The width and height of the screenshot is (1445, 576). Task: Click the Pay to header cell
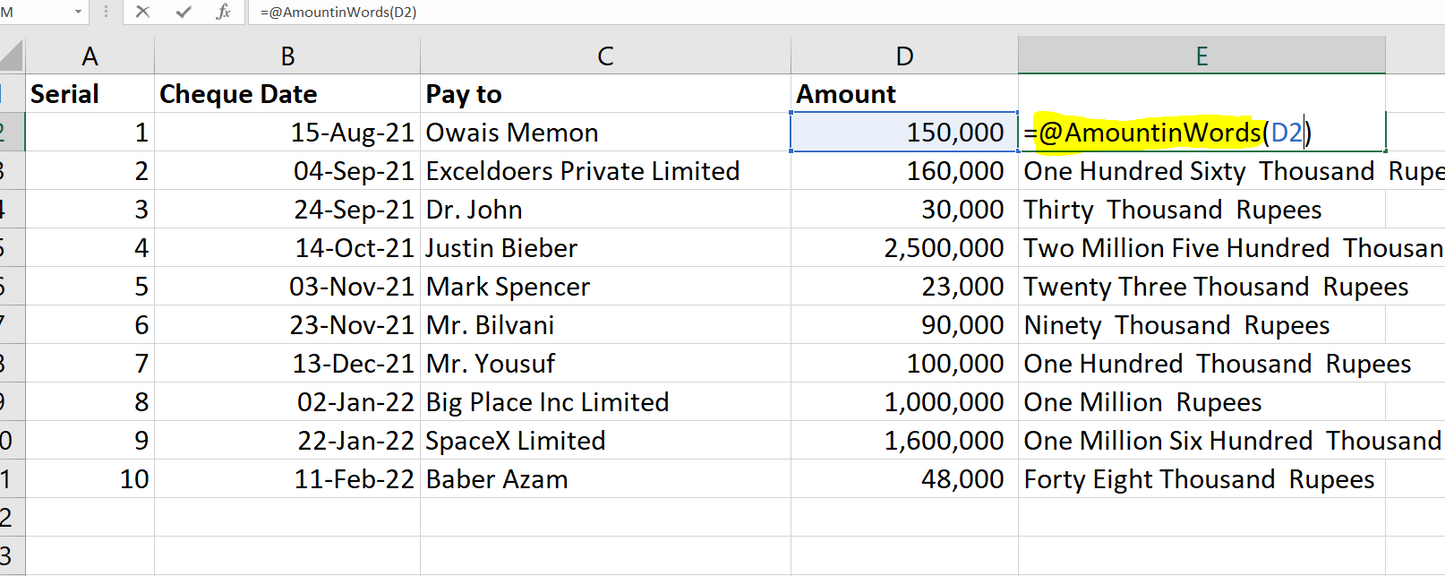point(604,95)
